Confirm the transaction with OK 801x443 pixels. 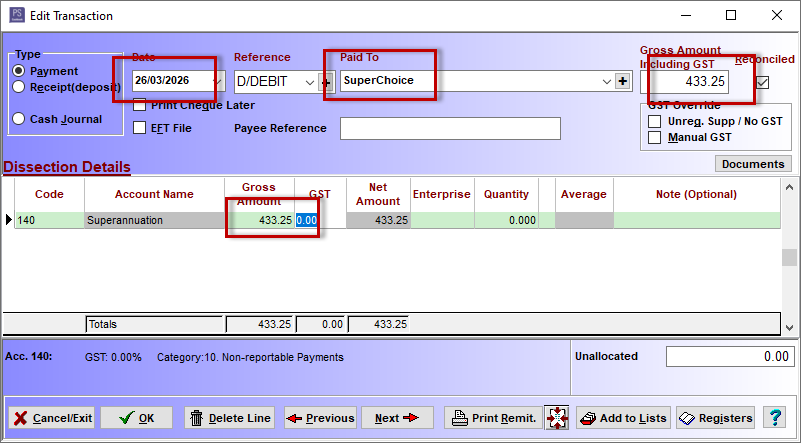[x=136, y=418]
